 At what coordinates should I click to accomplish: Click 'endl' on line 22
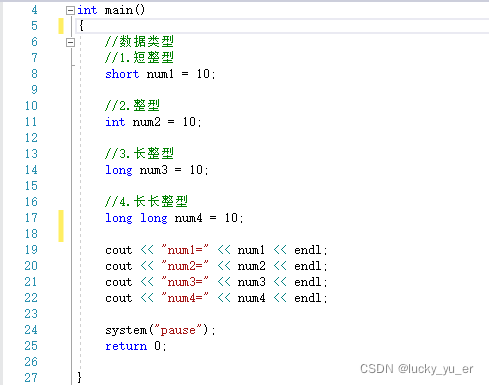pos(307,298)
